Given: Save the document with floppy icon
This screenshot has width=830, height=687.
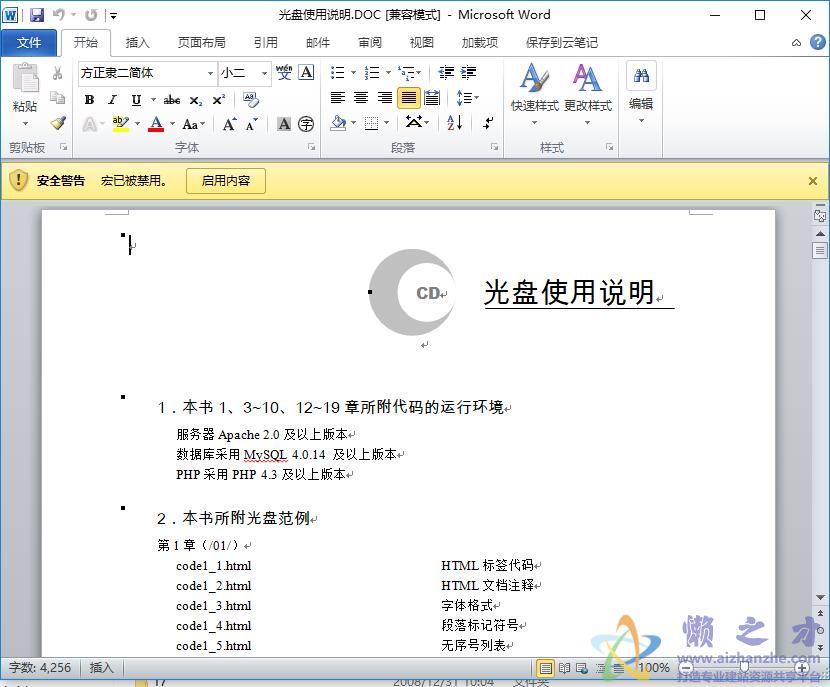Looking at the screenshot, I should tap(37, 15).
